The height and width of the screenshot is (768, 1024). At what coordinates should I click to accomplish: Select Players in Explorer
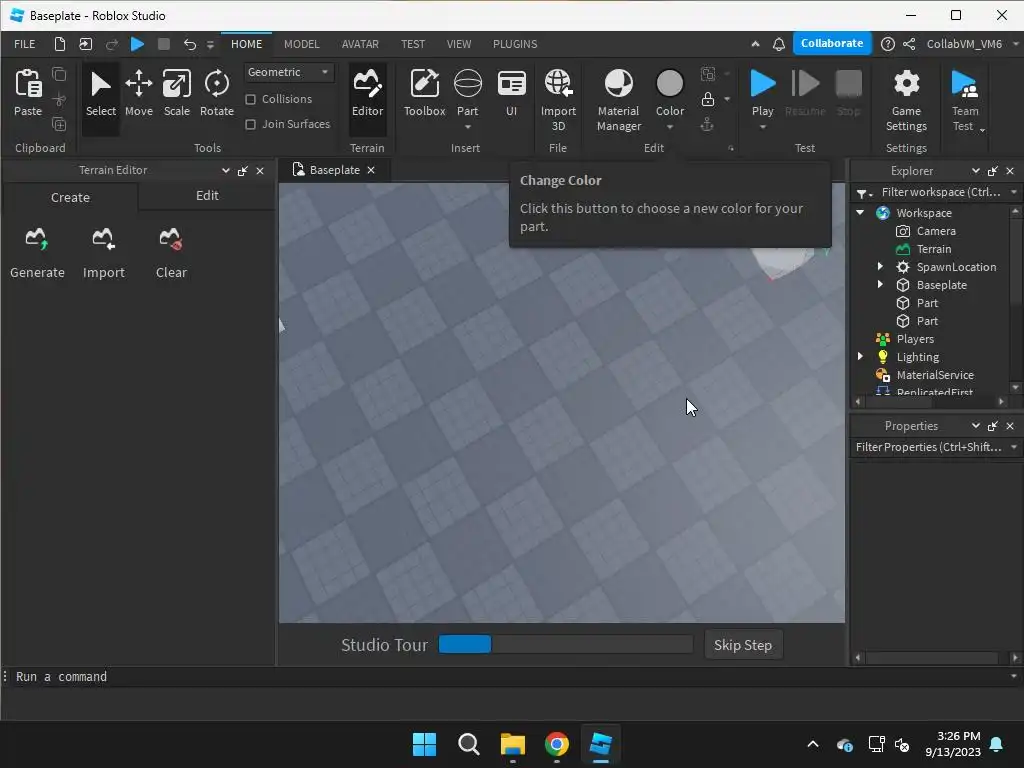915,339
